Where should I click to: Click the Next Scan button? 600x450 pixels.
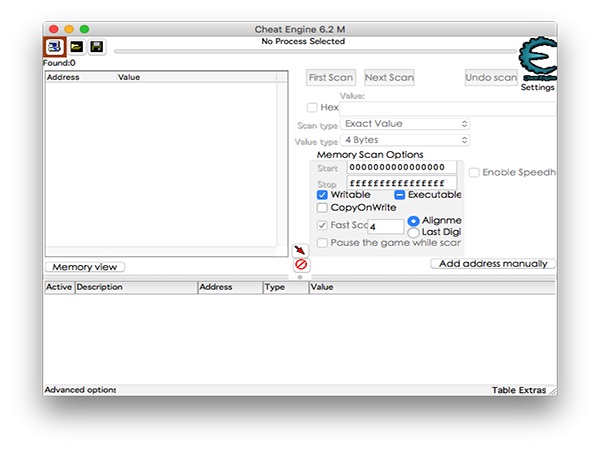[389, 78]
